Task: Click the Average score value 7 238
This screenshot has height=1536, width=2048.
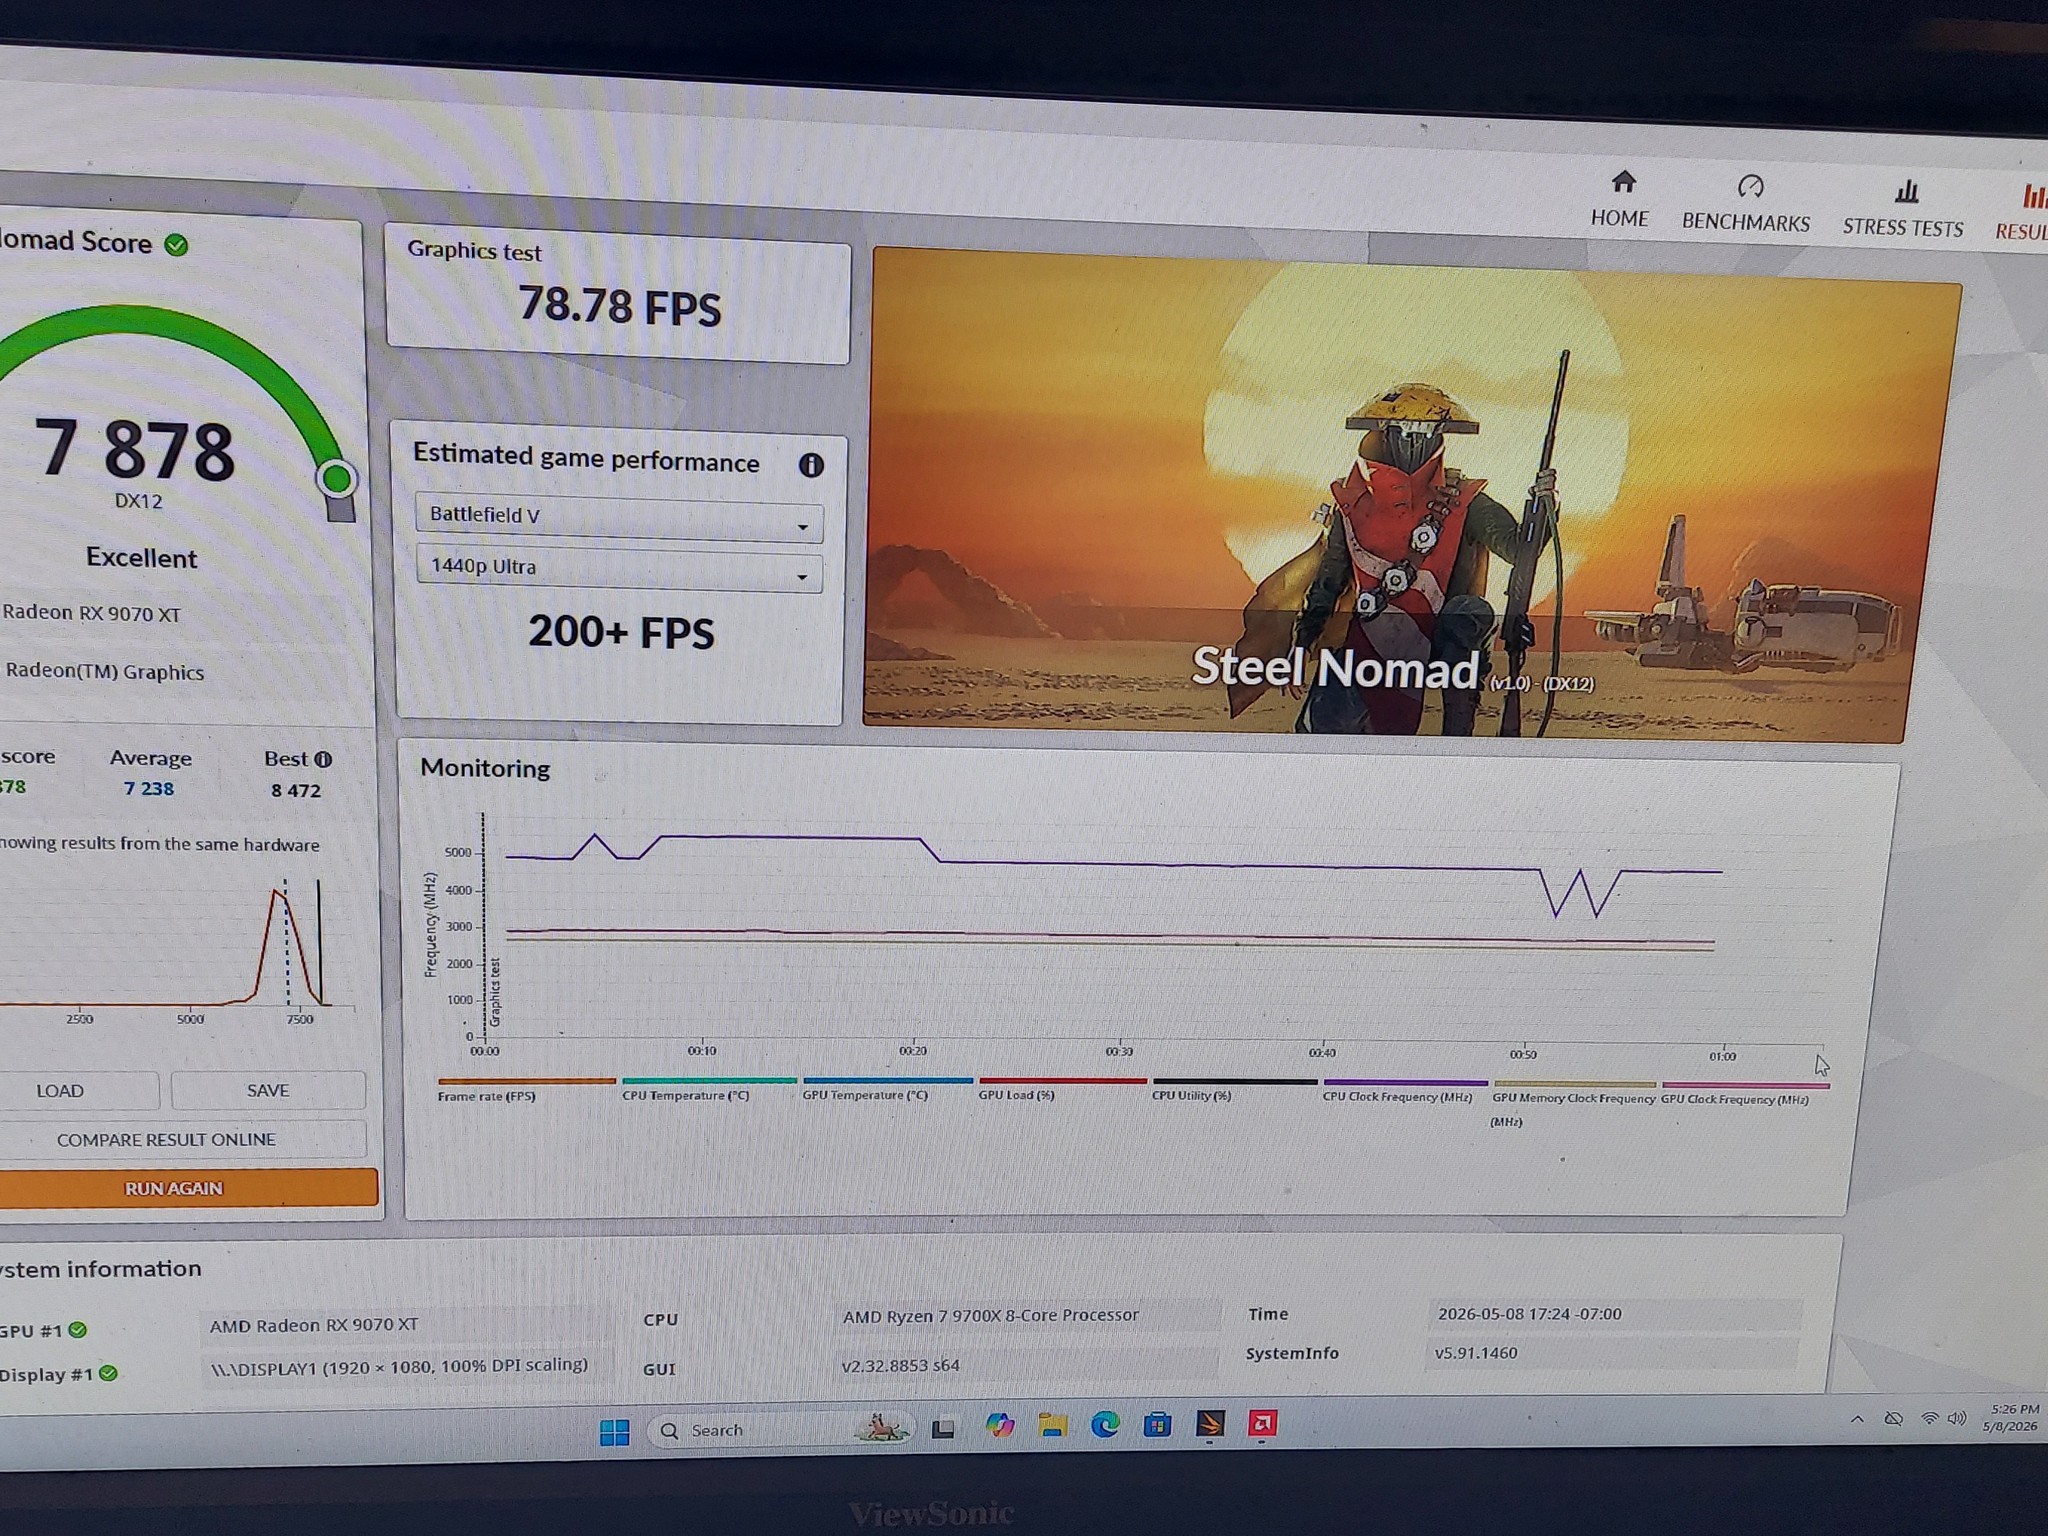Action: point(149,788)
